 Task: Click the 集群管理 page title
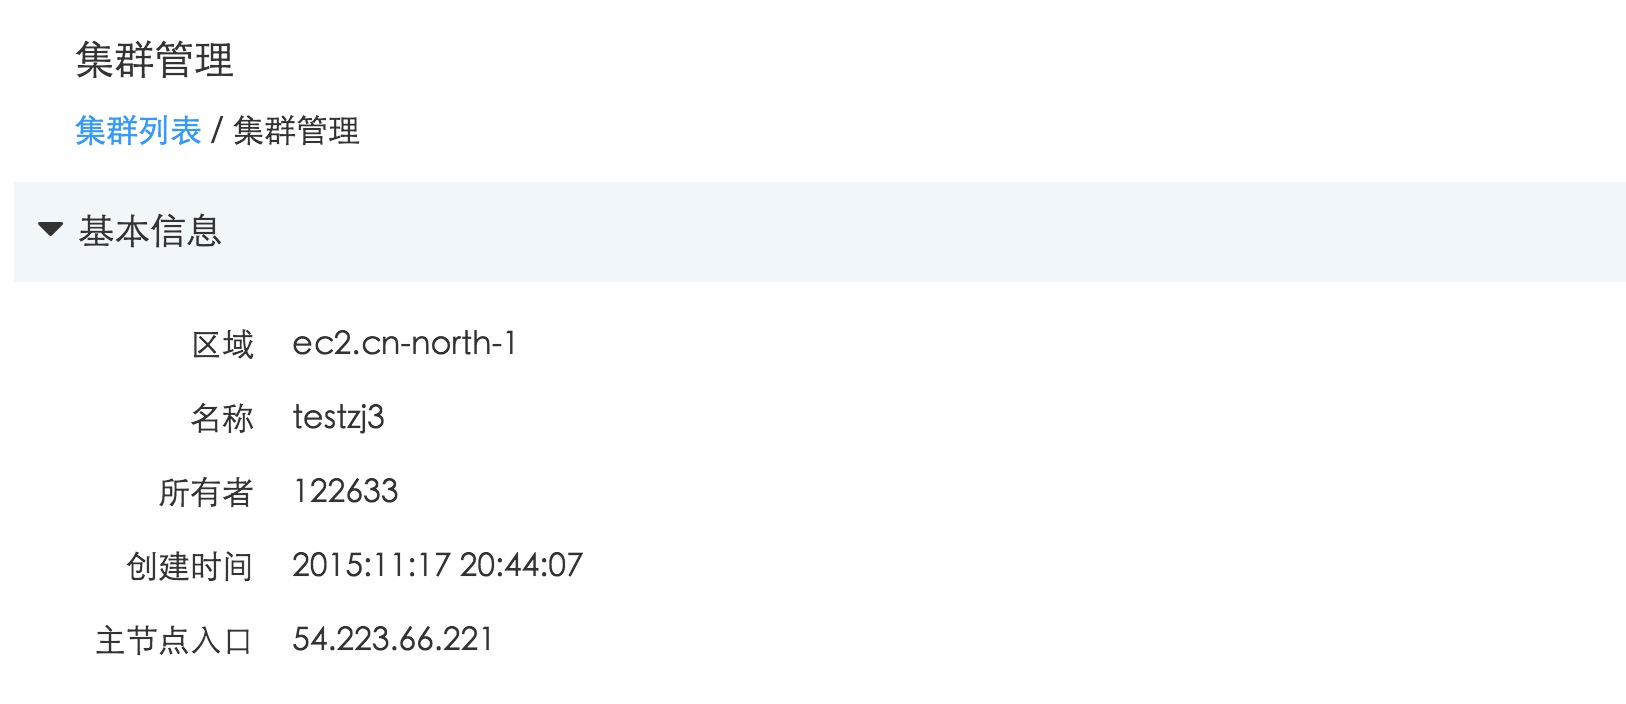coord(154,61)
